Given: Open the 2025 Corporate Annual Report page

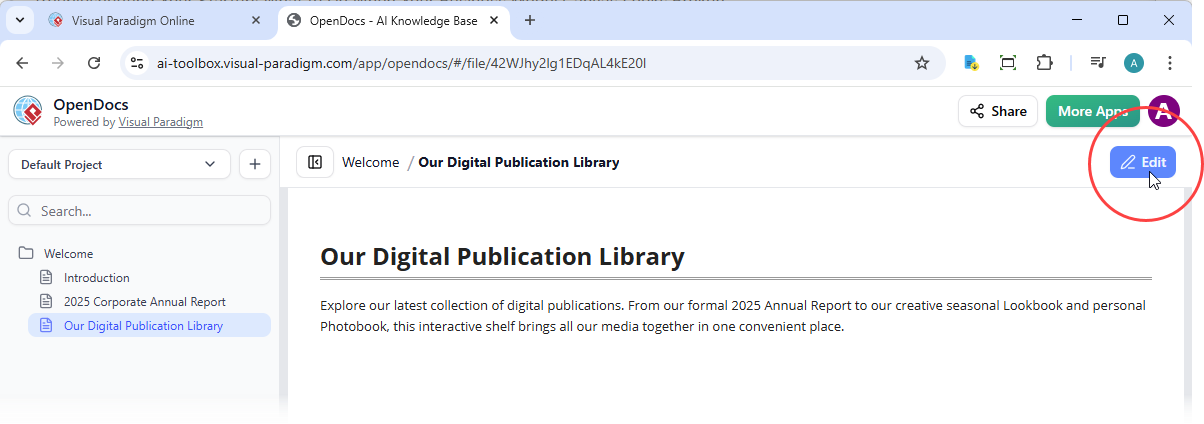Looking at the screenshot, I should coord(144,302).
